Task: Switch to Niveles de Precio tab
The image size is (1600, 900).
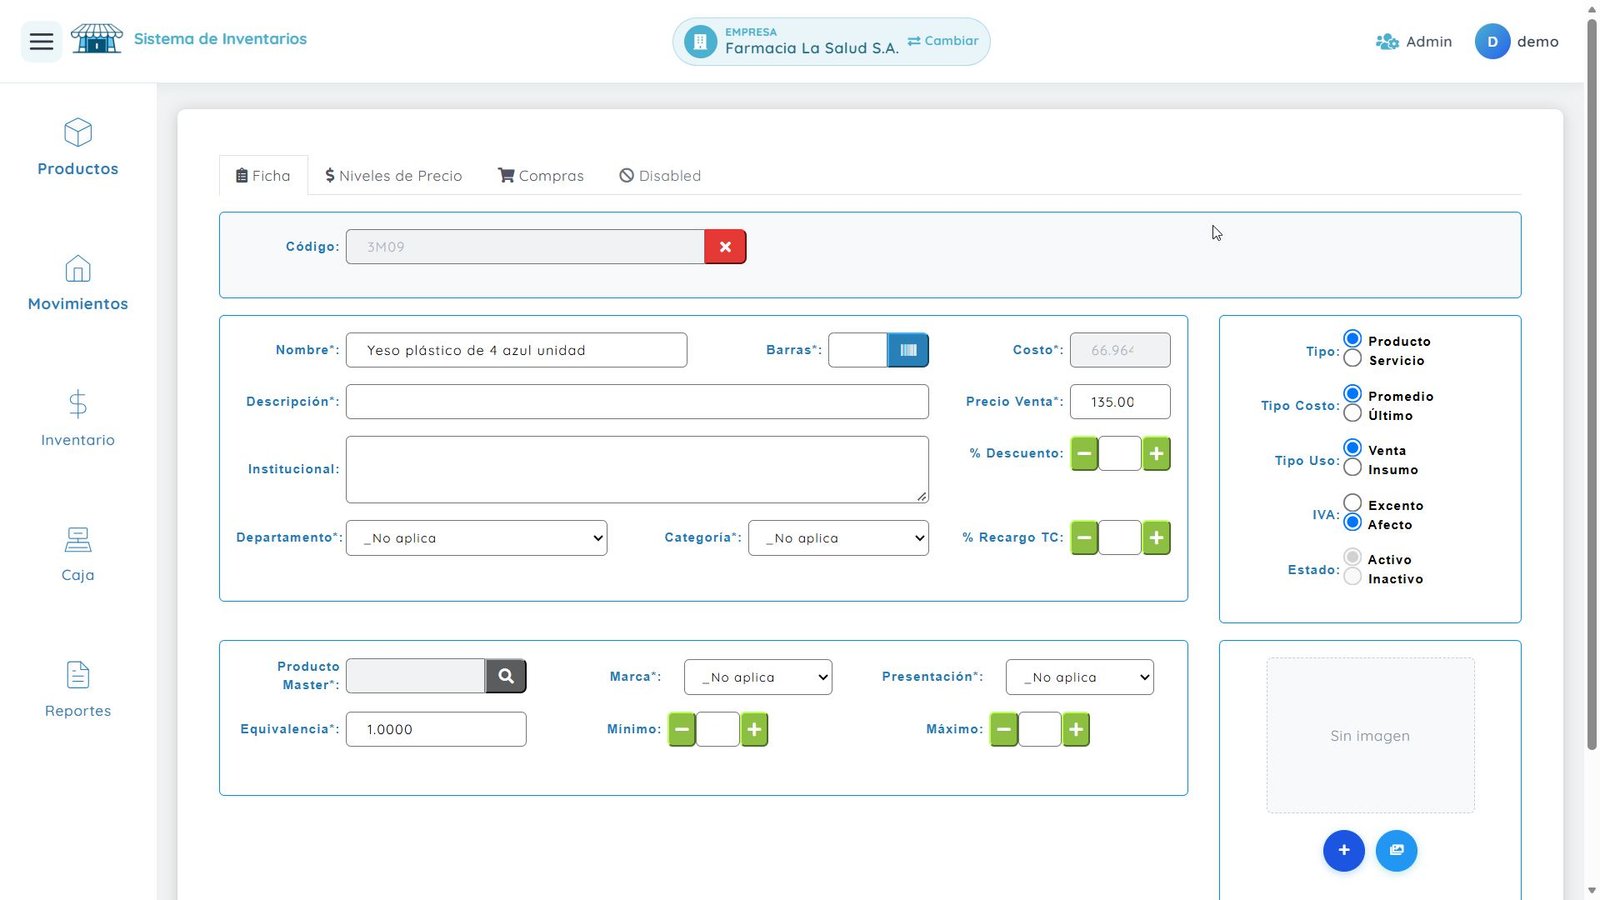Action: tap(394, 176)
